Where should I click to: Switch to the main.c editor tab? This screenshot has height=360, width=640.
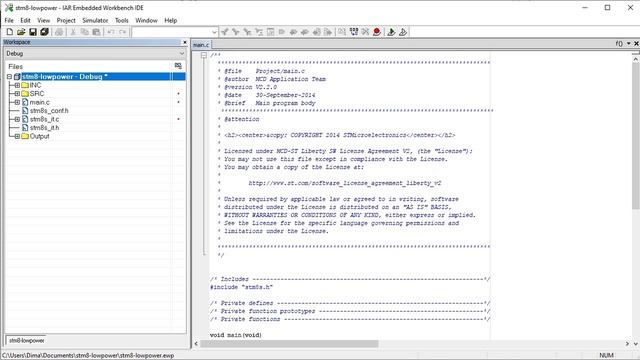[201, 45]
